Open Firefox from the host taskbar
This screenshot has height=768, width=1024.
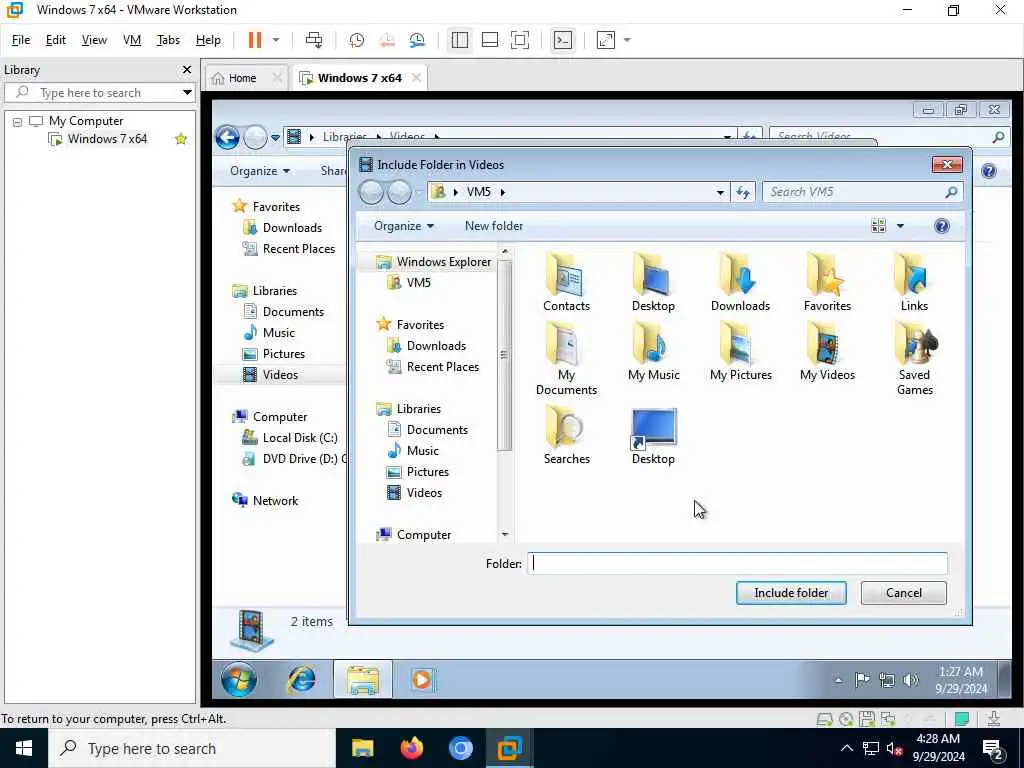pyautogui.click(x=411, y=748)
